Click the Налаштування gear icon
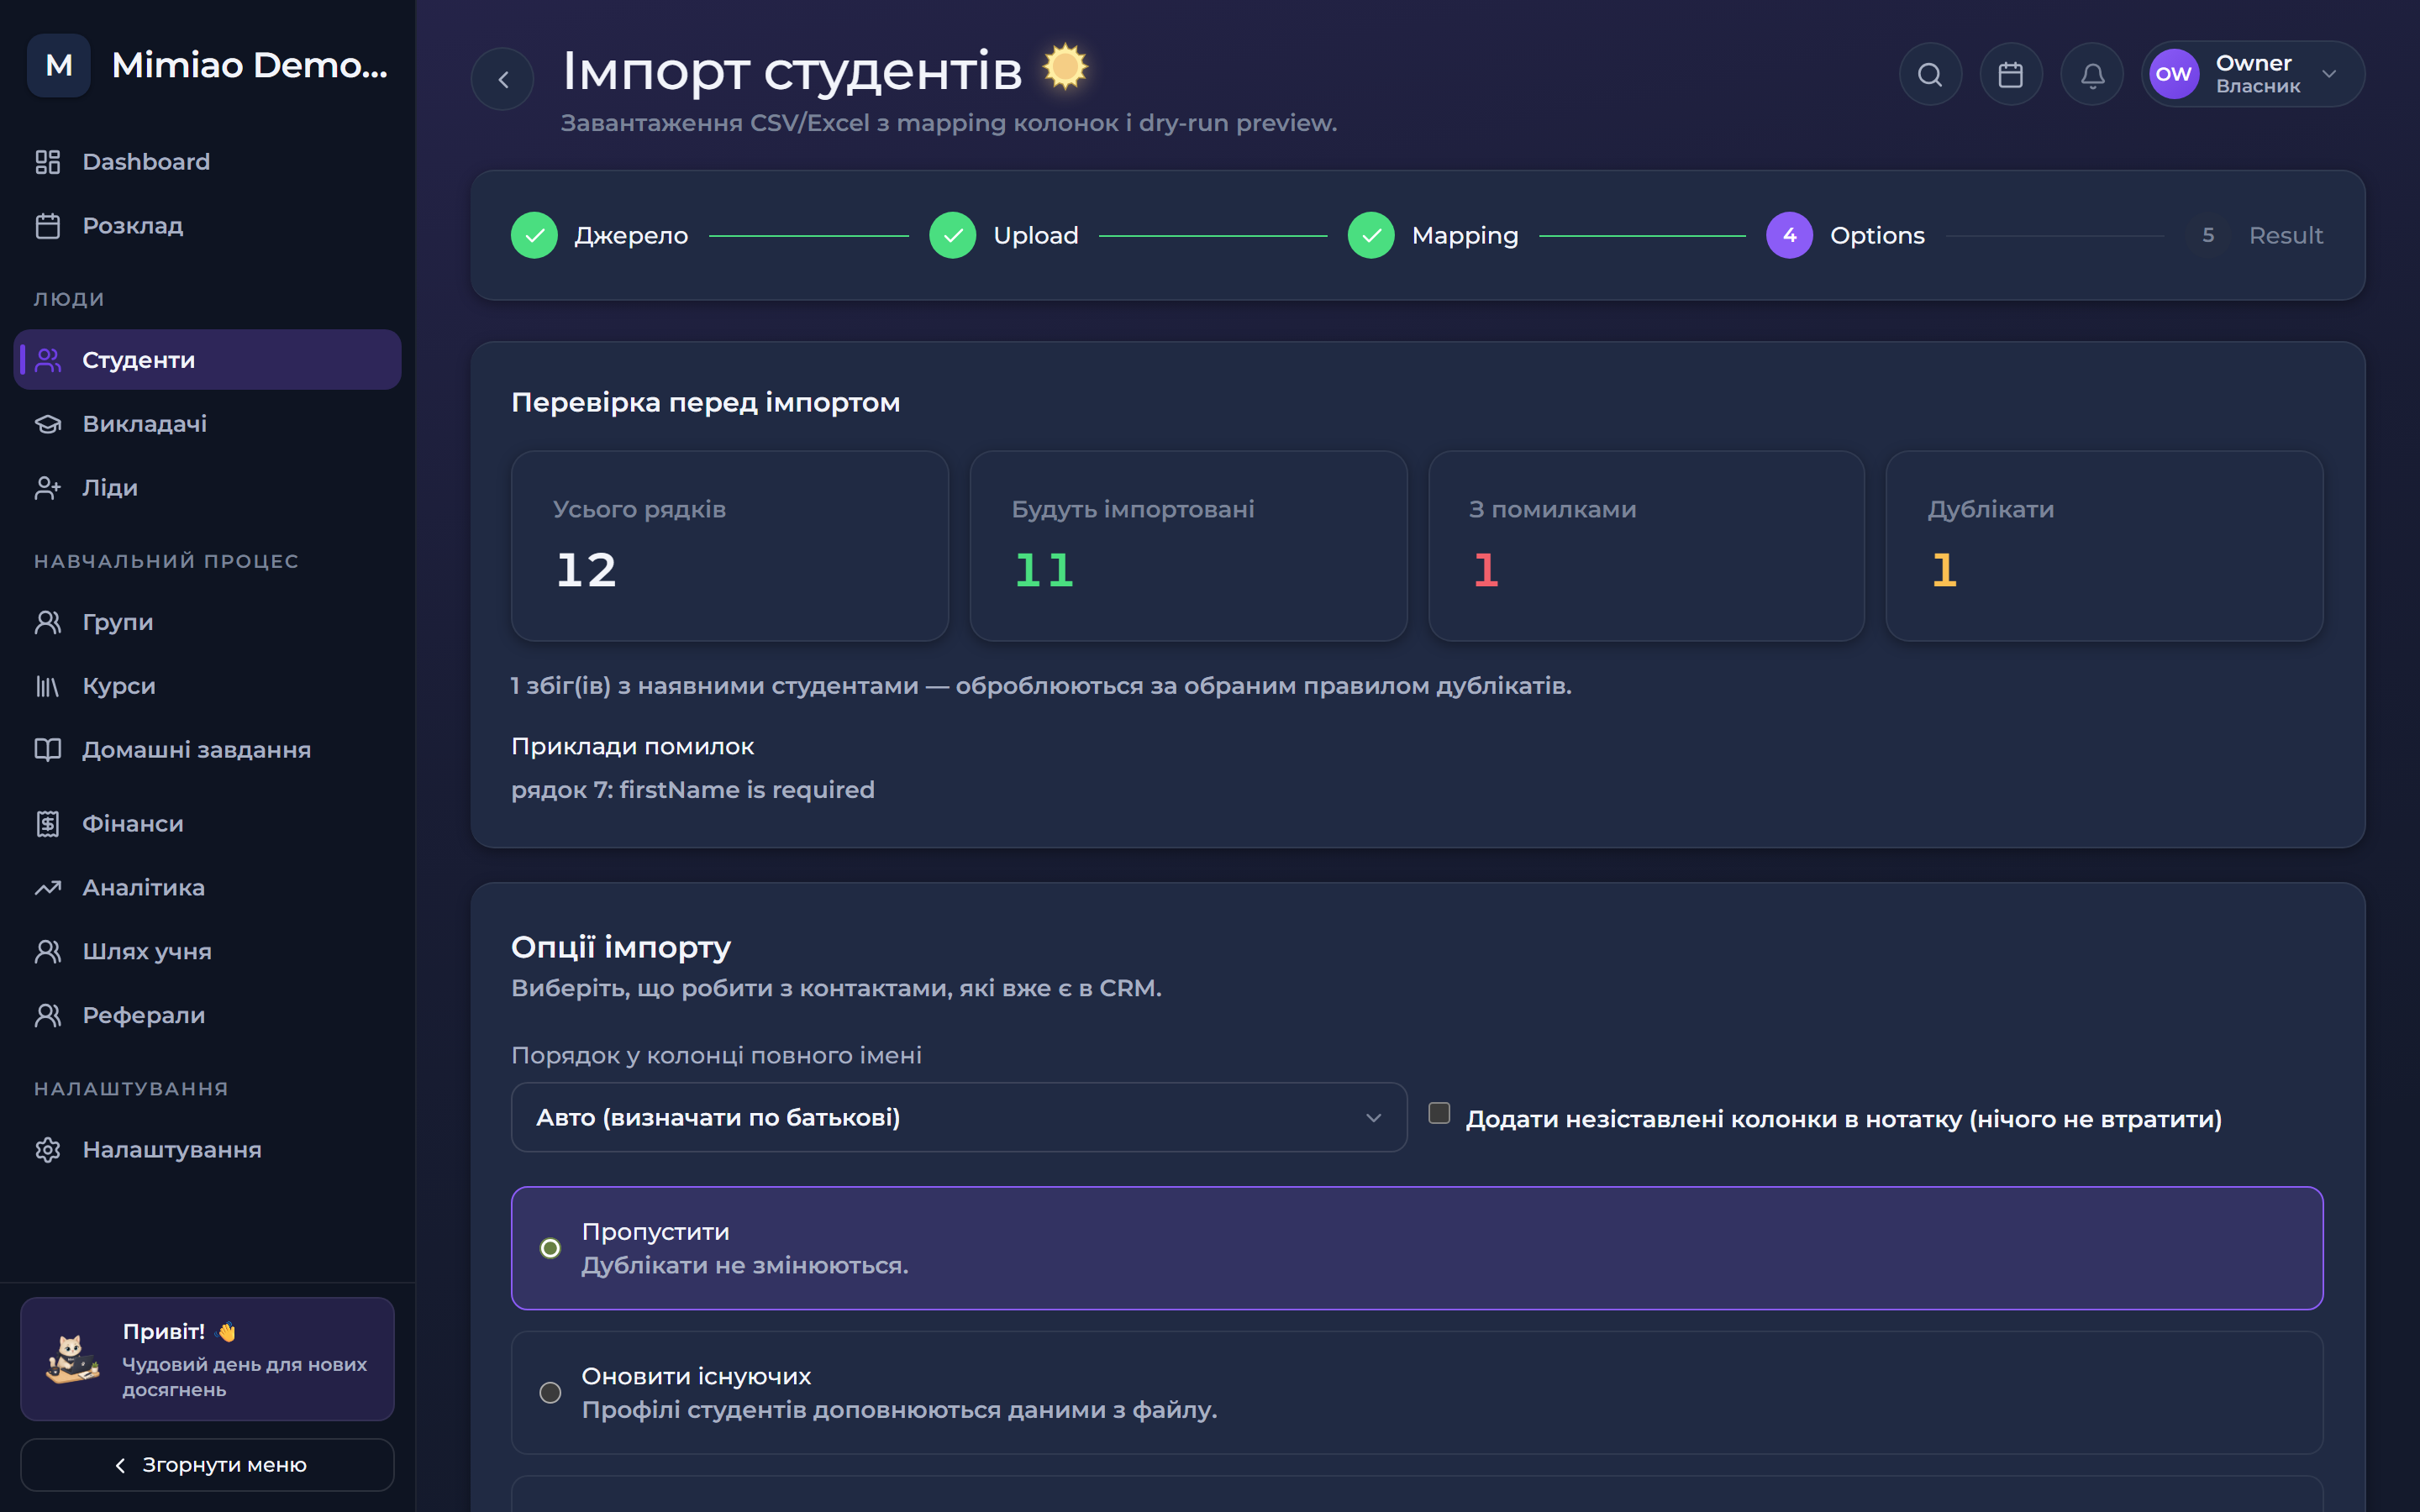Viewport: 2420px width, 1512px height. (x=48, y=1150)
